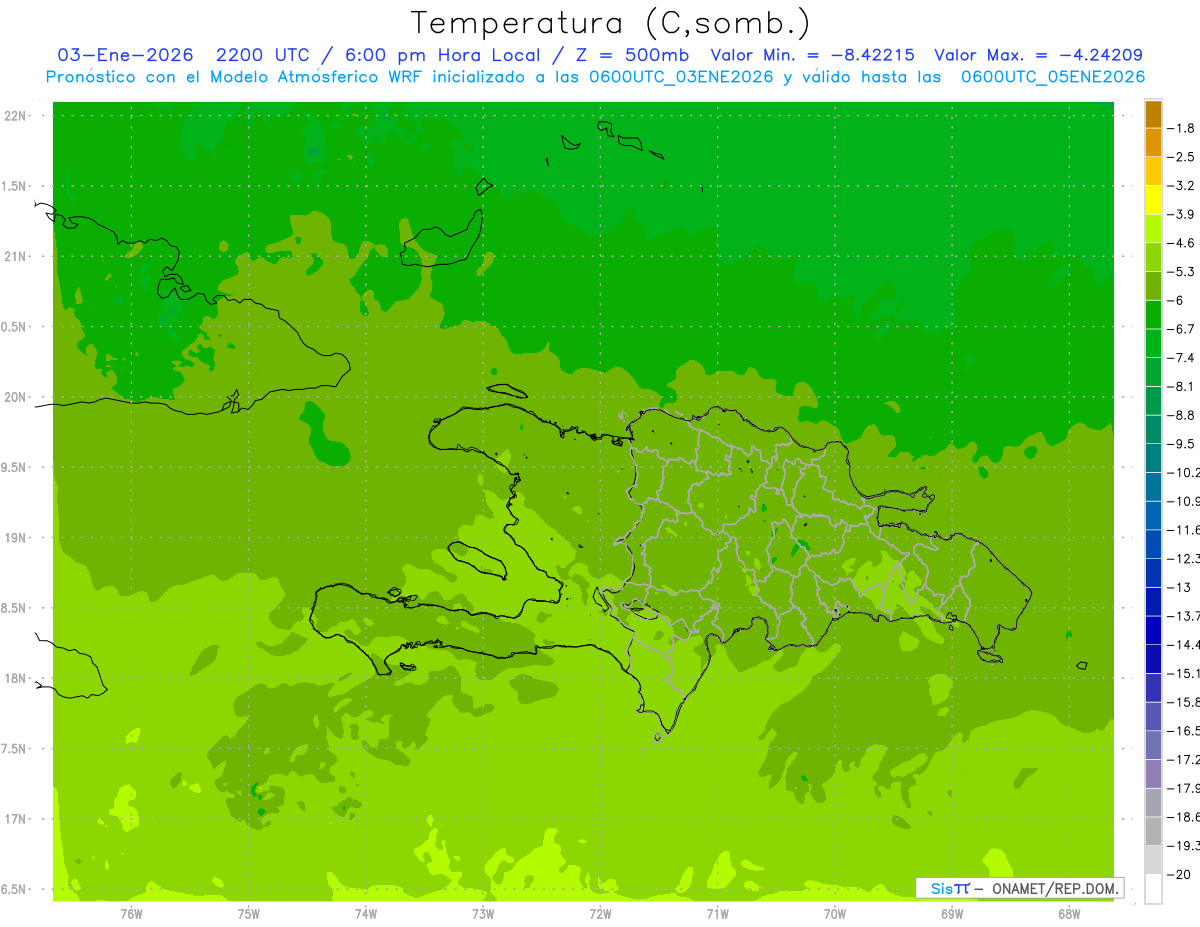Click the 76W longitude label

(x=131, y=914)
